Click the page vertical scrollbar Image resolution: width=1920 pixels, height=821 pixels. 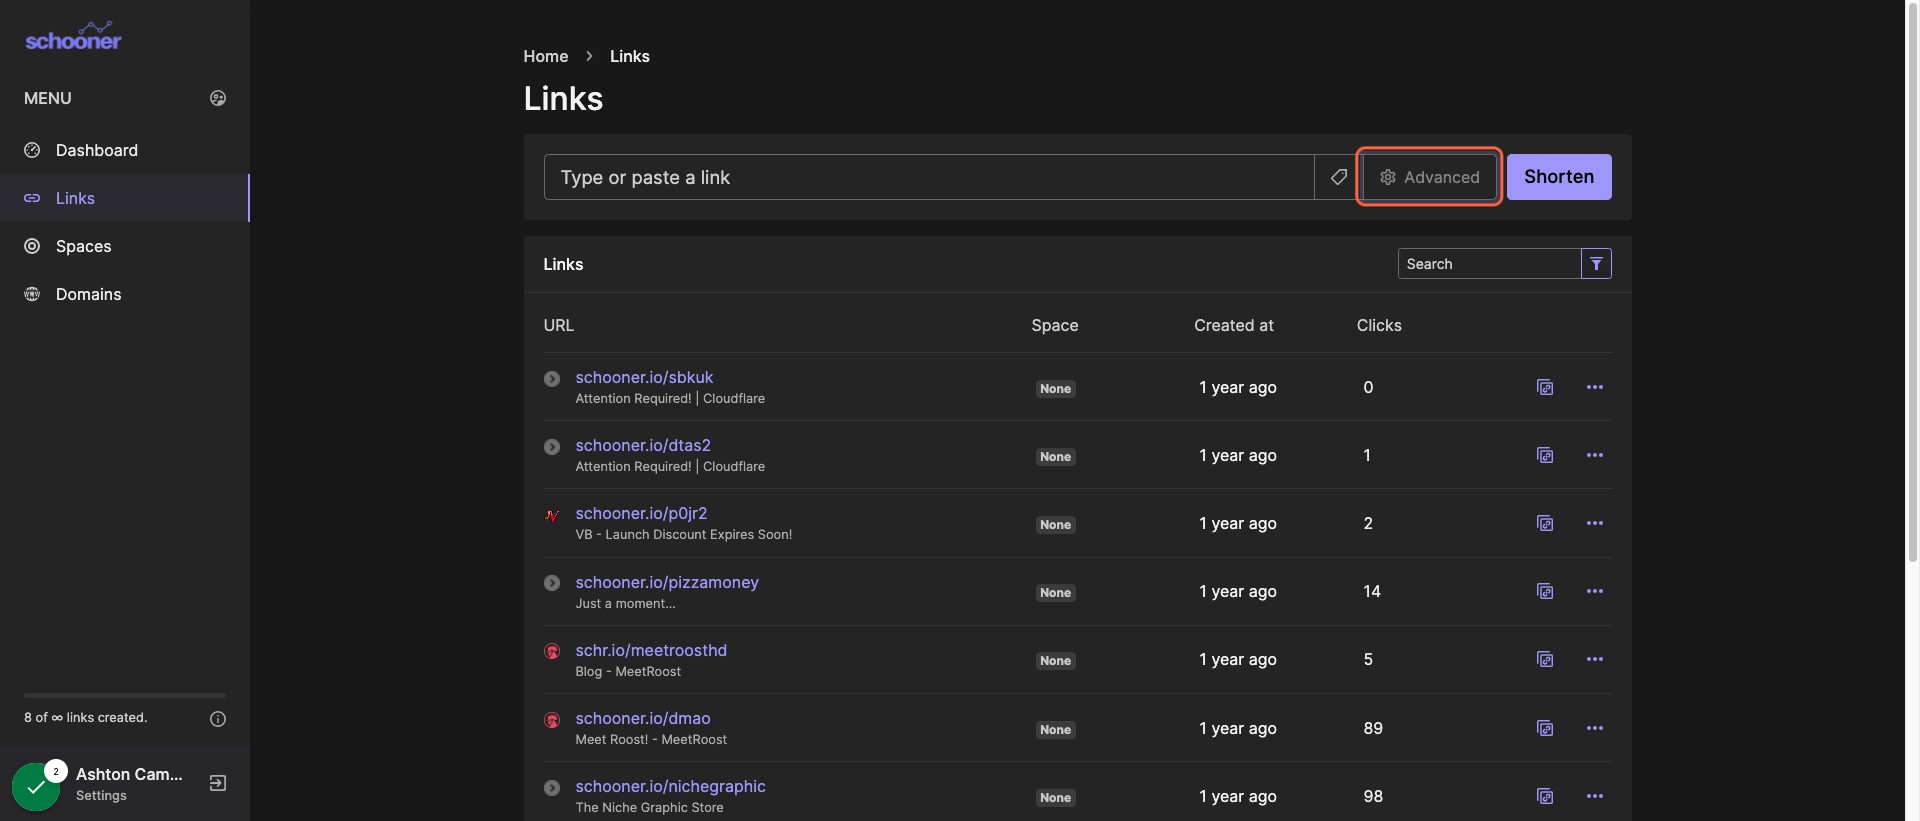click(1912, 280)
